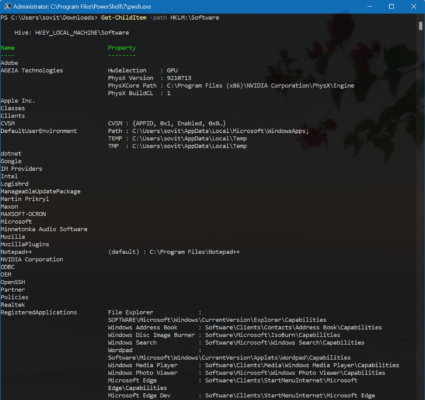Select the Maxon entry

9,206
